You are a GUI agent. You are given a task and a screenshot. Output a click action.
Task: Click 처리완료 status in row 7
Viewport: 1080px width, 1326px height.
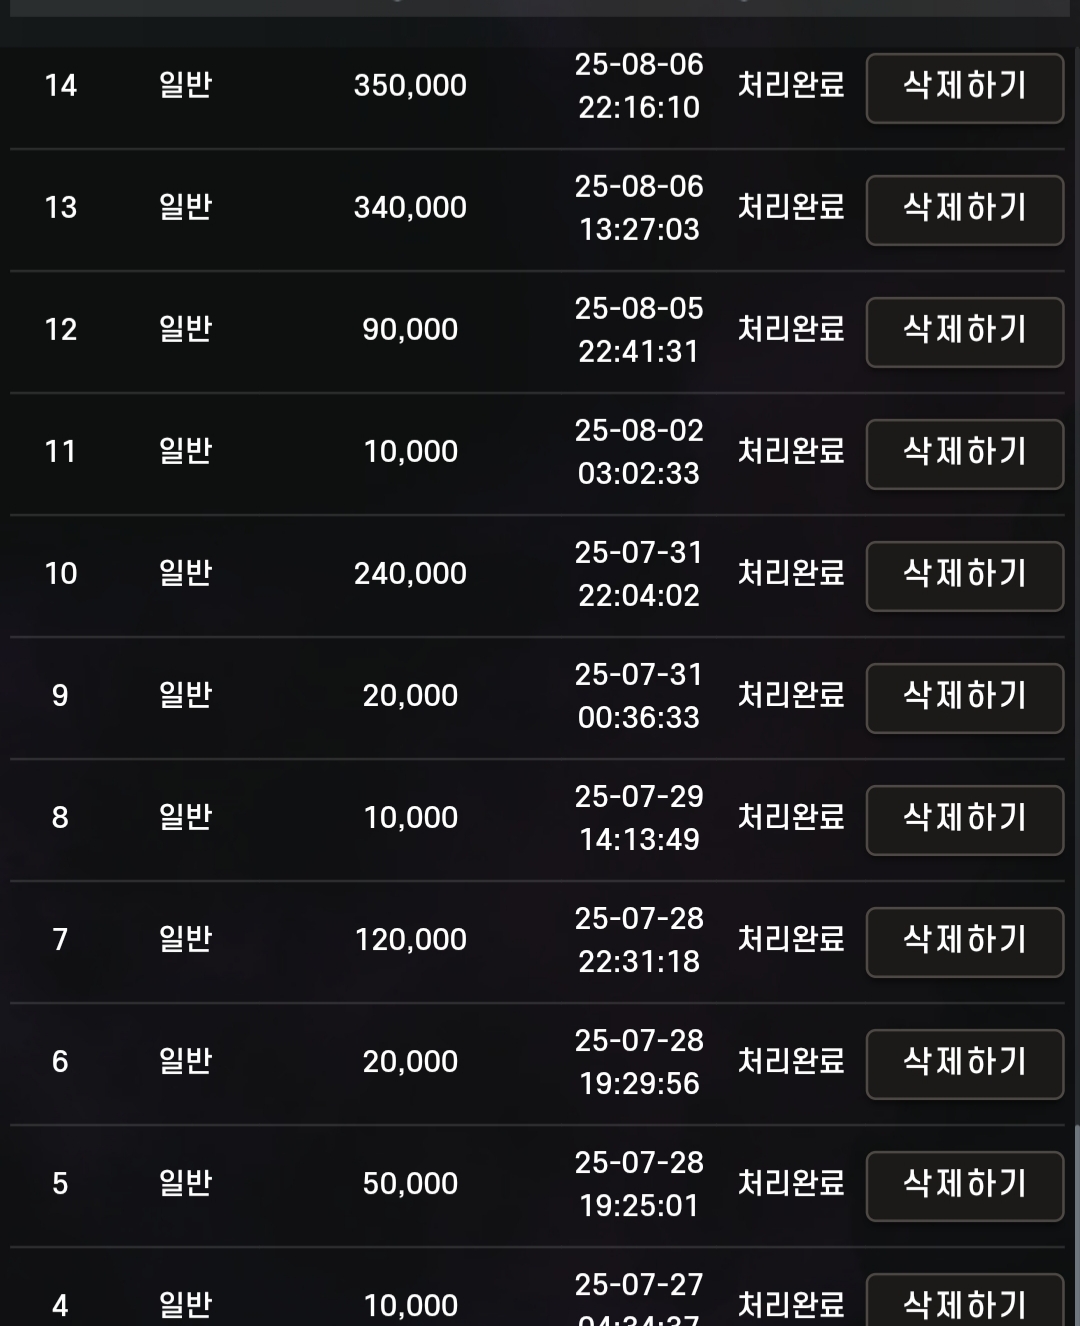791,939
